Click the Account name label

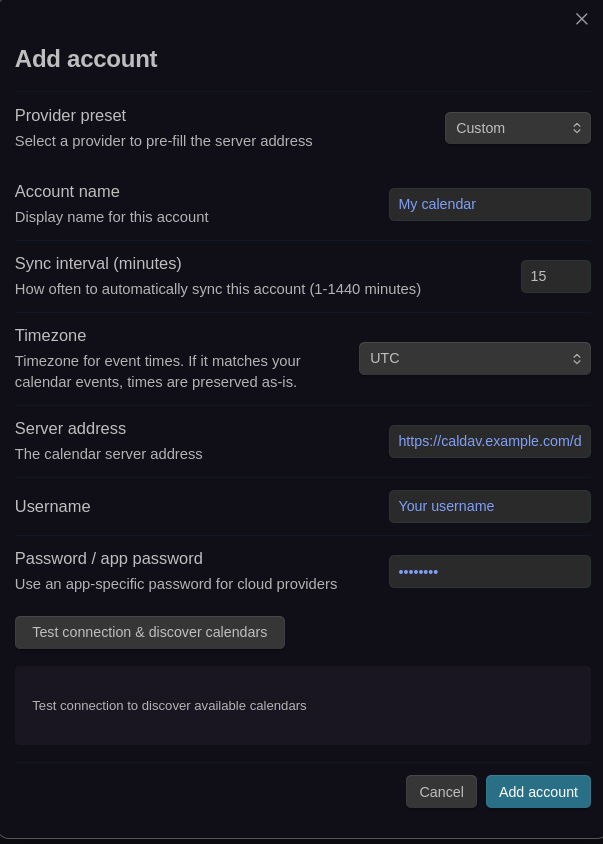67,191
